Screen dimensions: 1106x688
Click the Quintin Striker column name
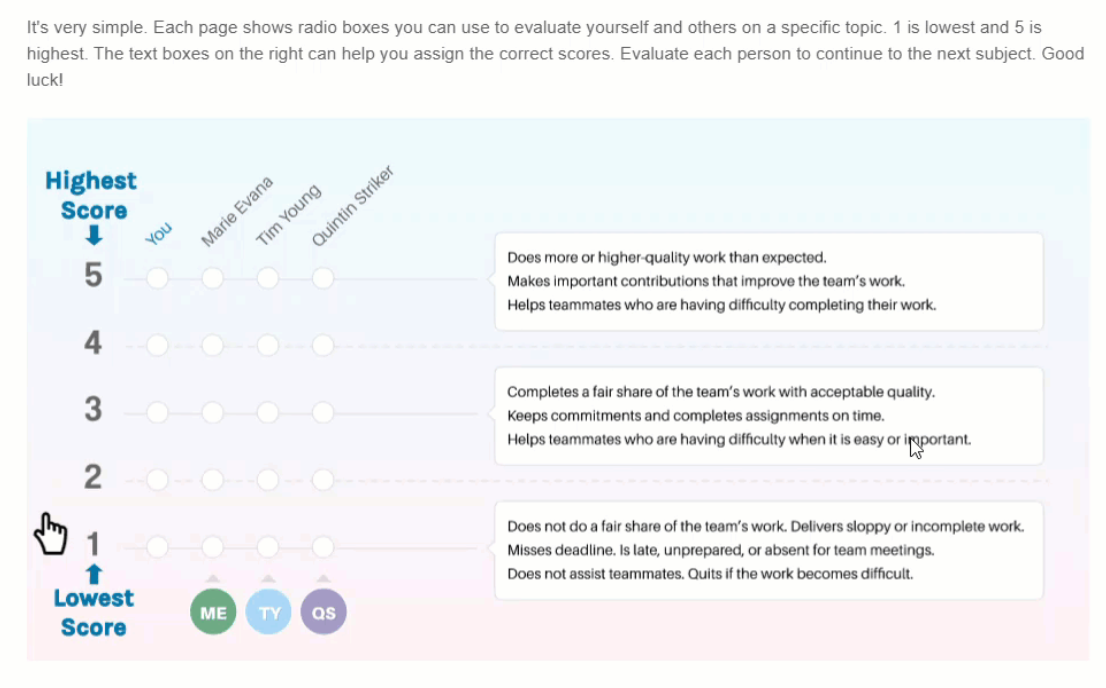pos(352,206)
